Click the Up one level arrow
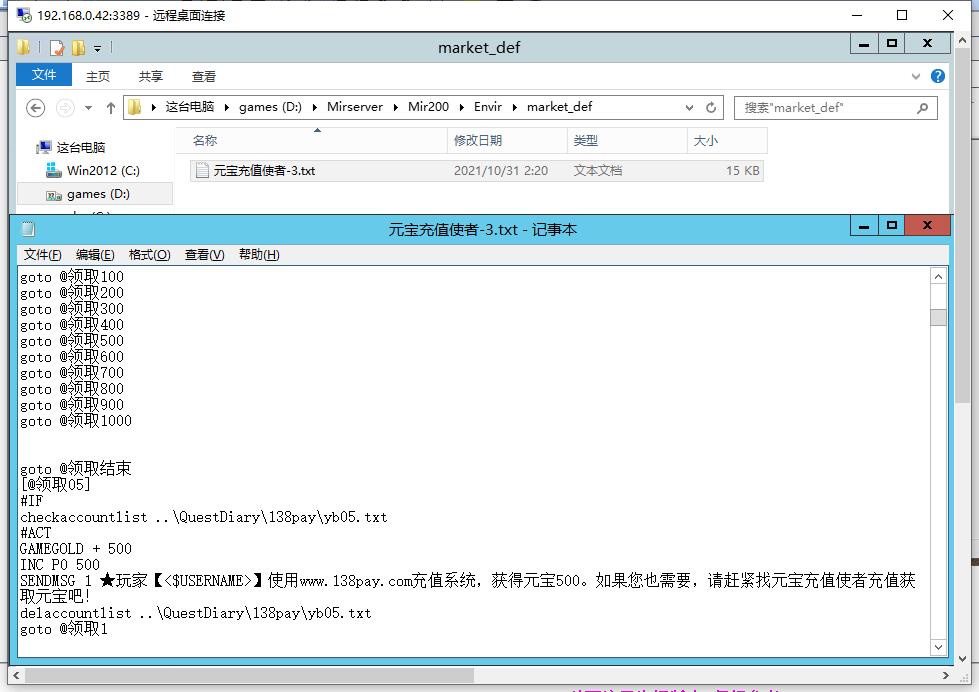The height and width of the screenshot is (692, 979). (110, 108)
